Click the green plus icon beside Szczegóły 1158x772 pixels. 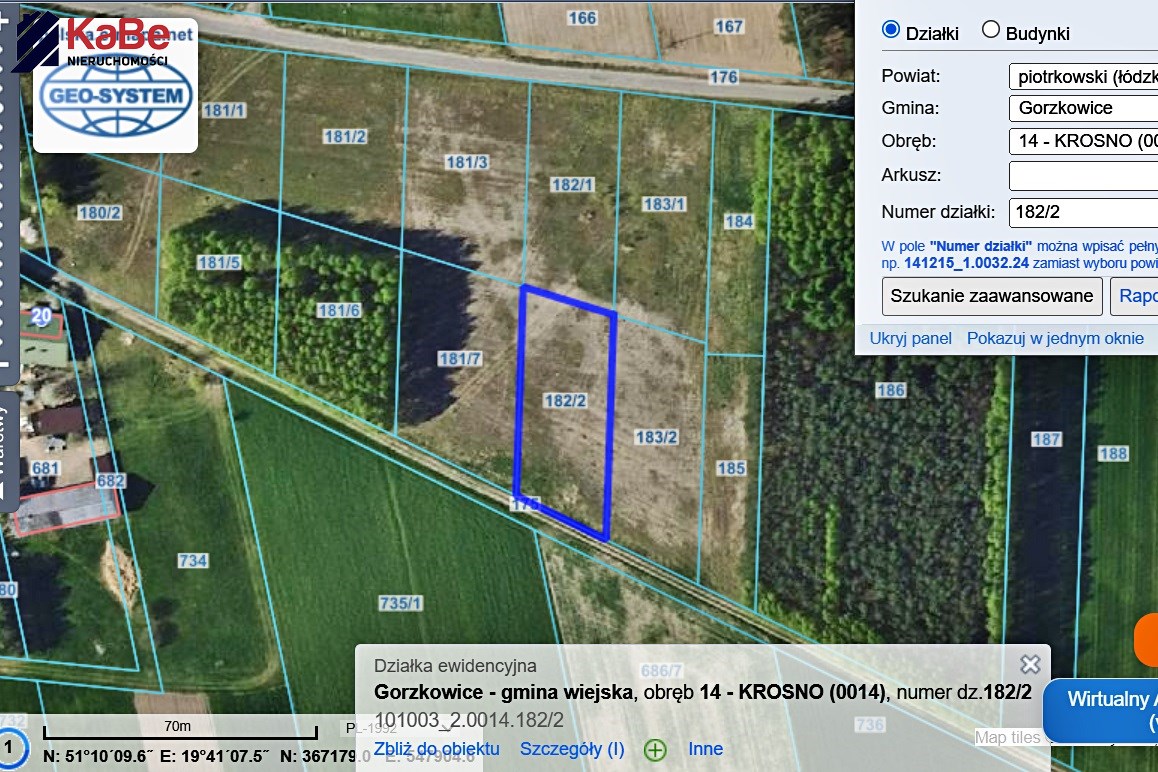(655, 749)
